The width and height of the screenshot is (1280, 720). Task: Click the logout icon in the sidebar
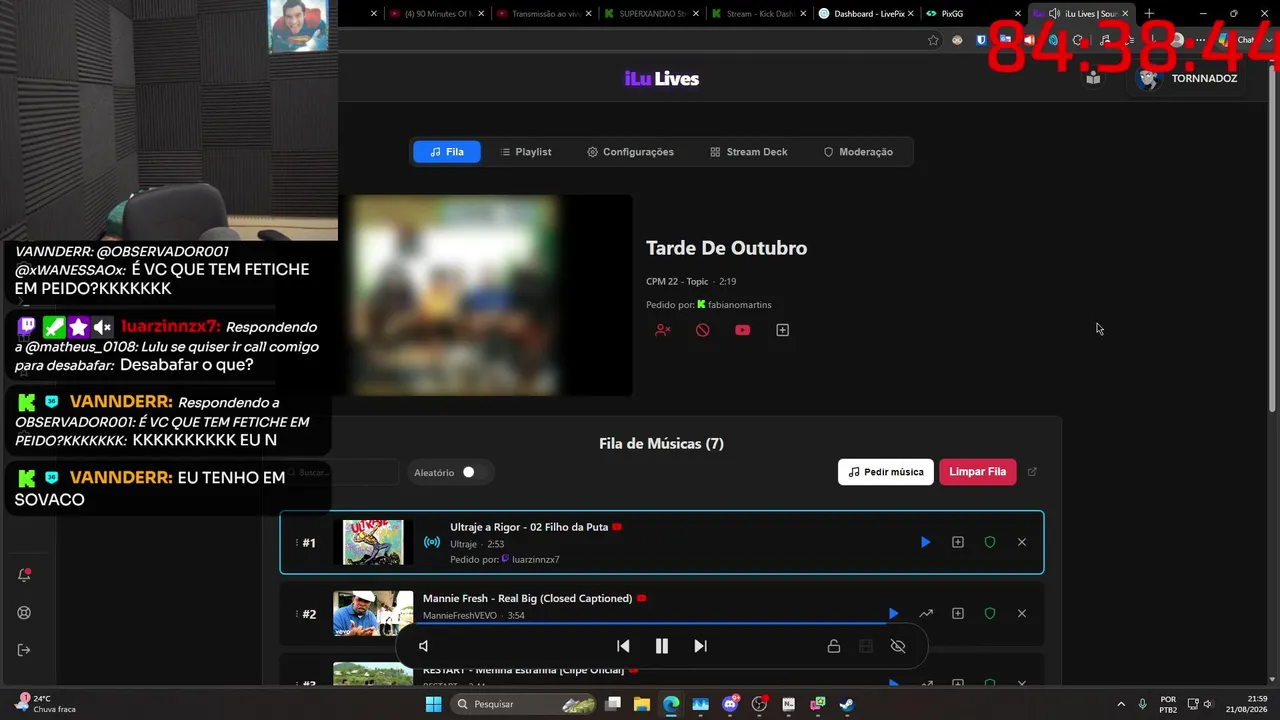tap(24, 650)
